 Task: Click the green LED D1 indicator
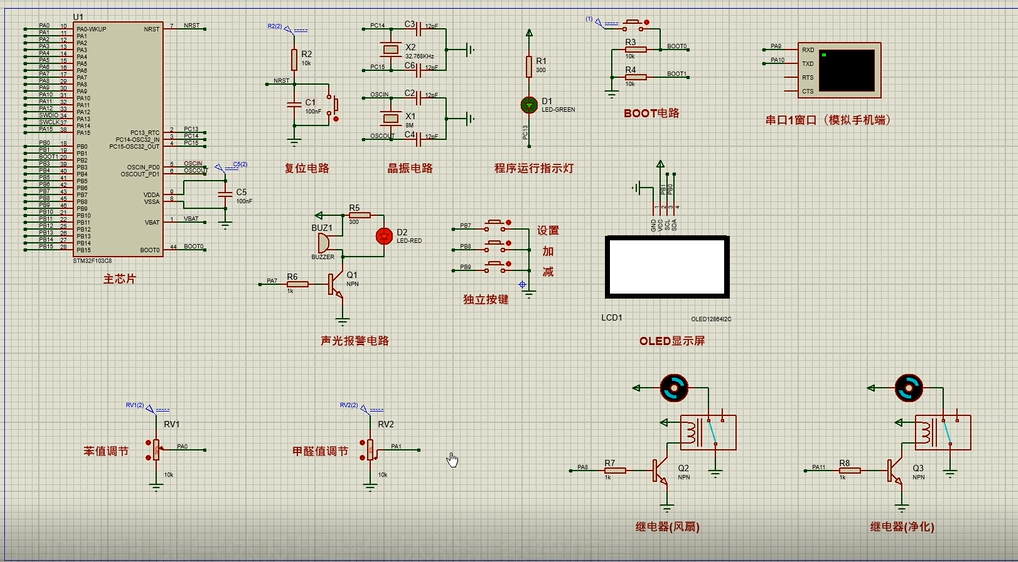click(x=529, y=104)
